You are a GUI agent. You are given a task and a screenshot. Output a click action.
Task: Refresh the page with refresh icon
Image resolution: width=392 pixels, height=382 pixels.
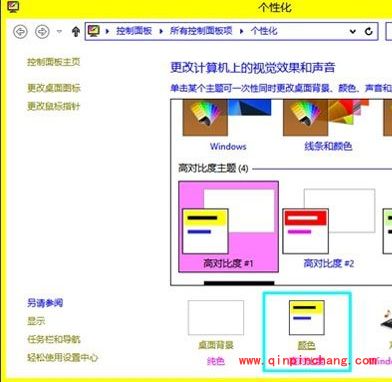368,31
